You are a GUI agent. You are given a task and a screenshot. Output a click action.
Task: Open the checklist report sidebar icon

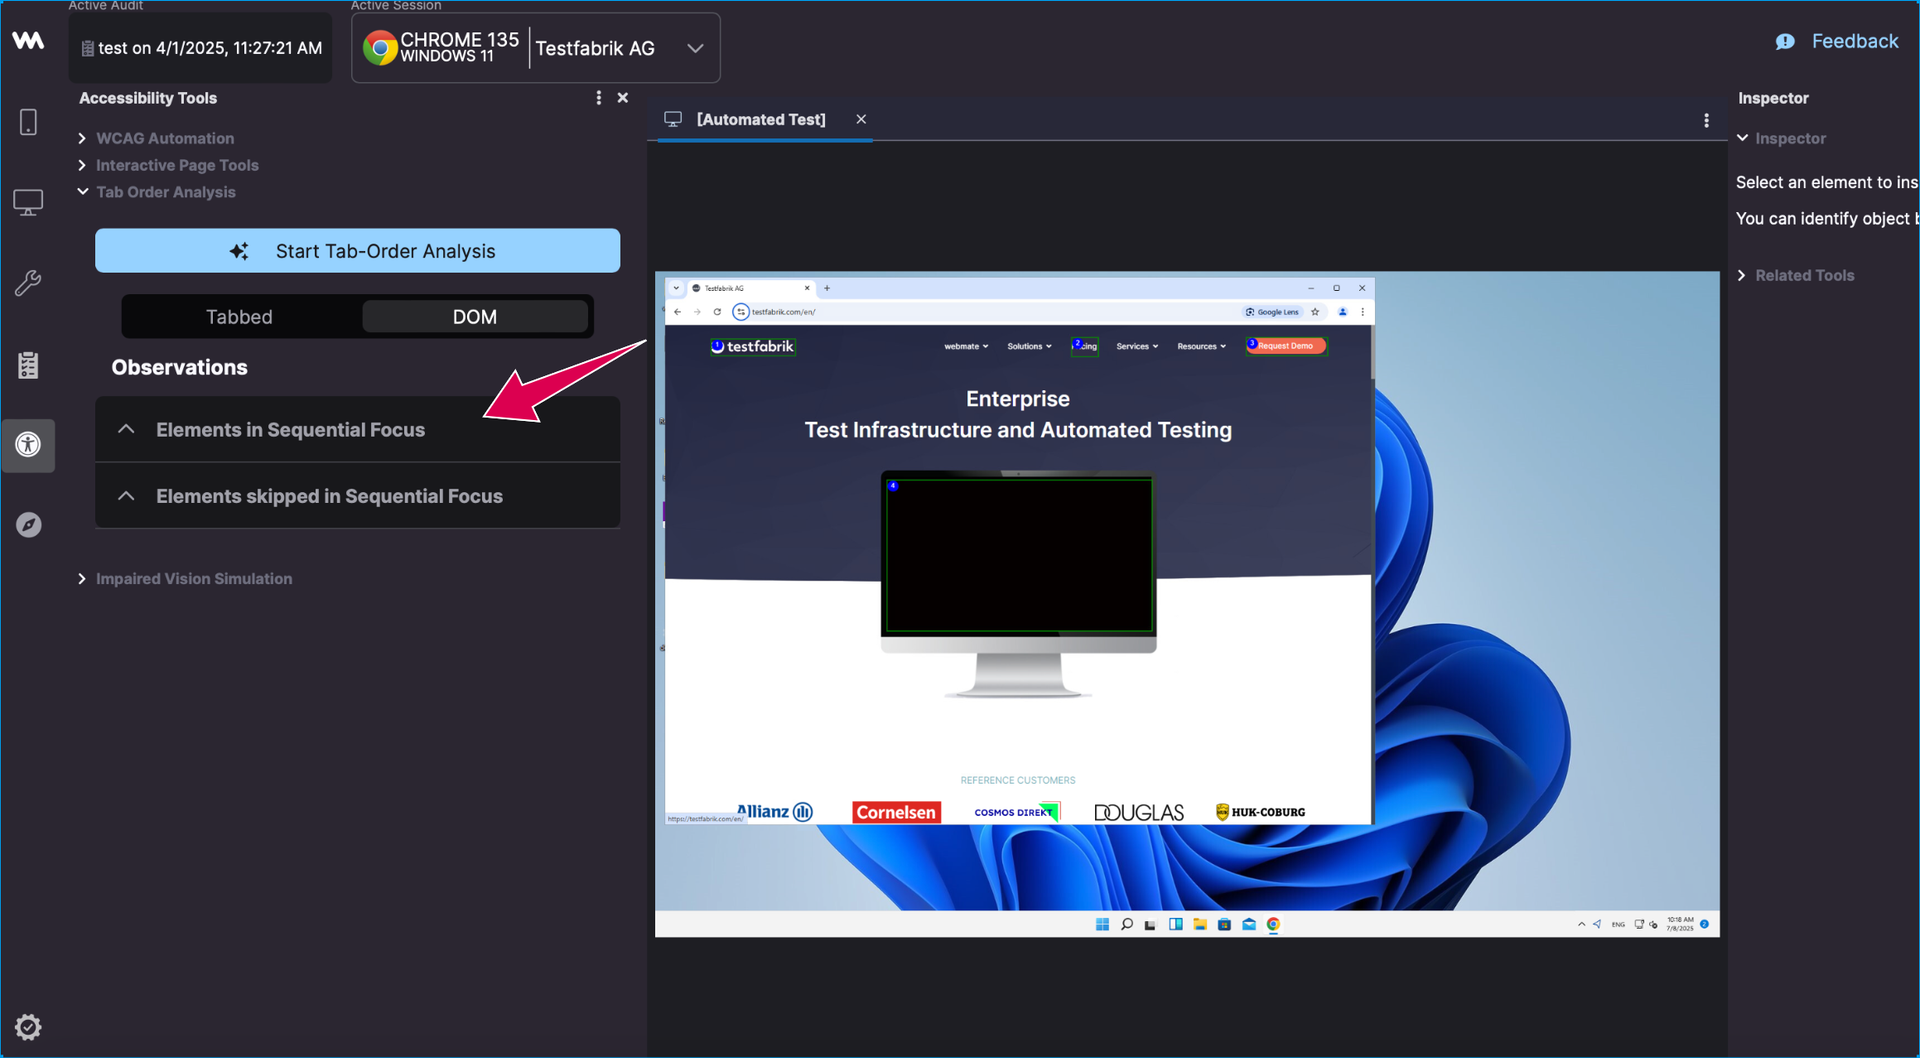(28, 365)
